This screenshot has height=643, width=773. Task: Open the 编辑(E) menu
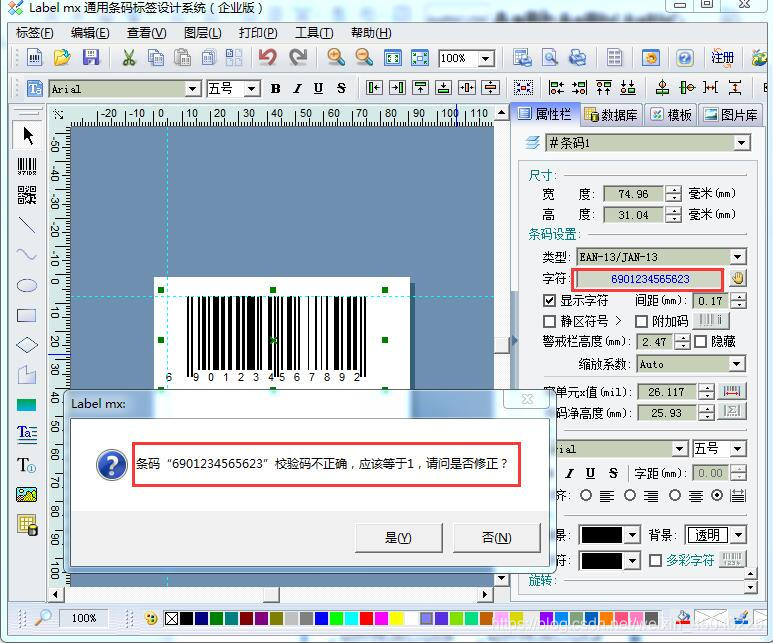[x=90, y=33]
